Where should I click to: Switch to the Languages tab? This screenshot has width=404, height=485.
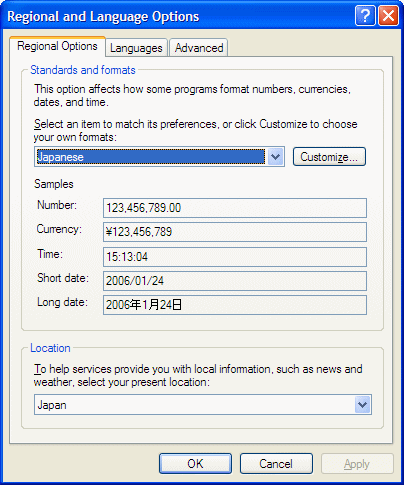(x=136, y=48)
